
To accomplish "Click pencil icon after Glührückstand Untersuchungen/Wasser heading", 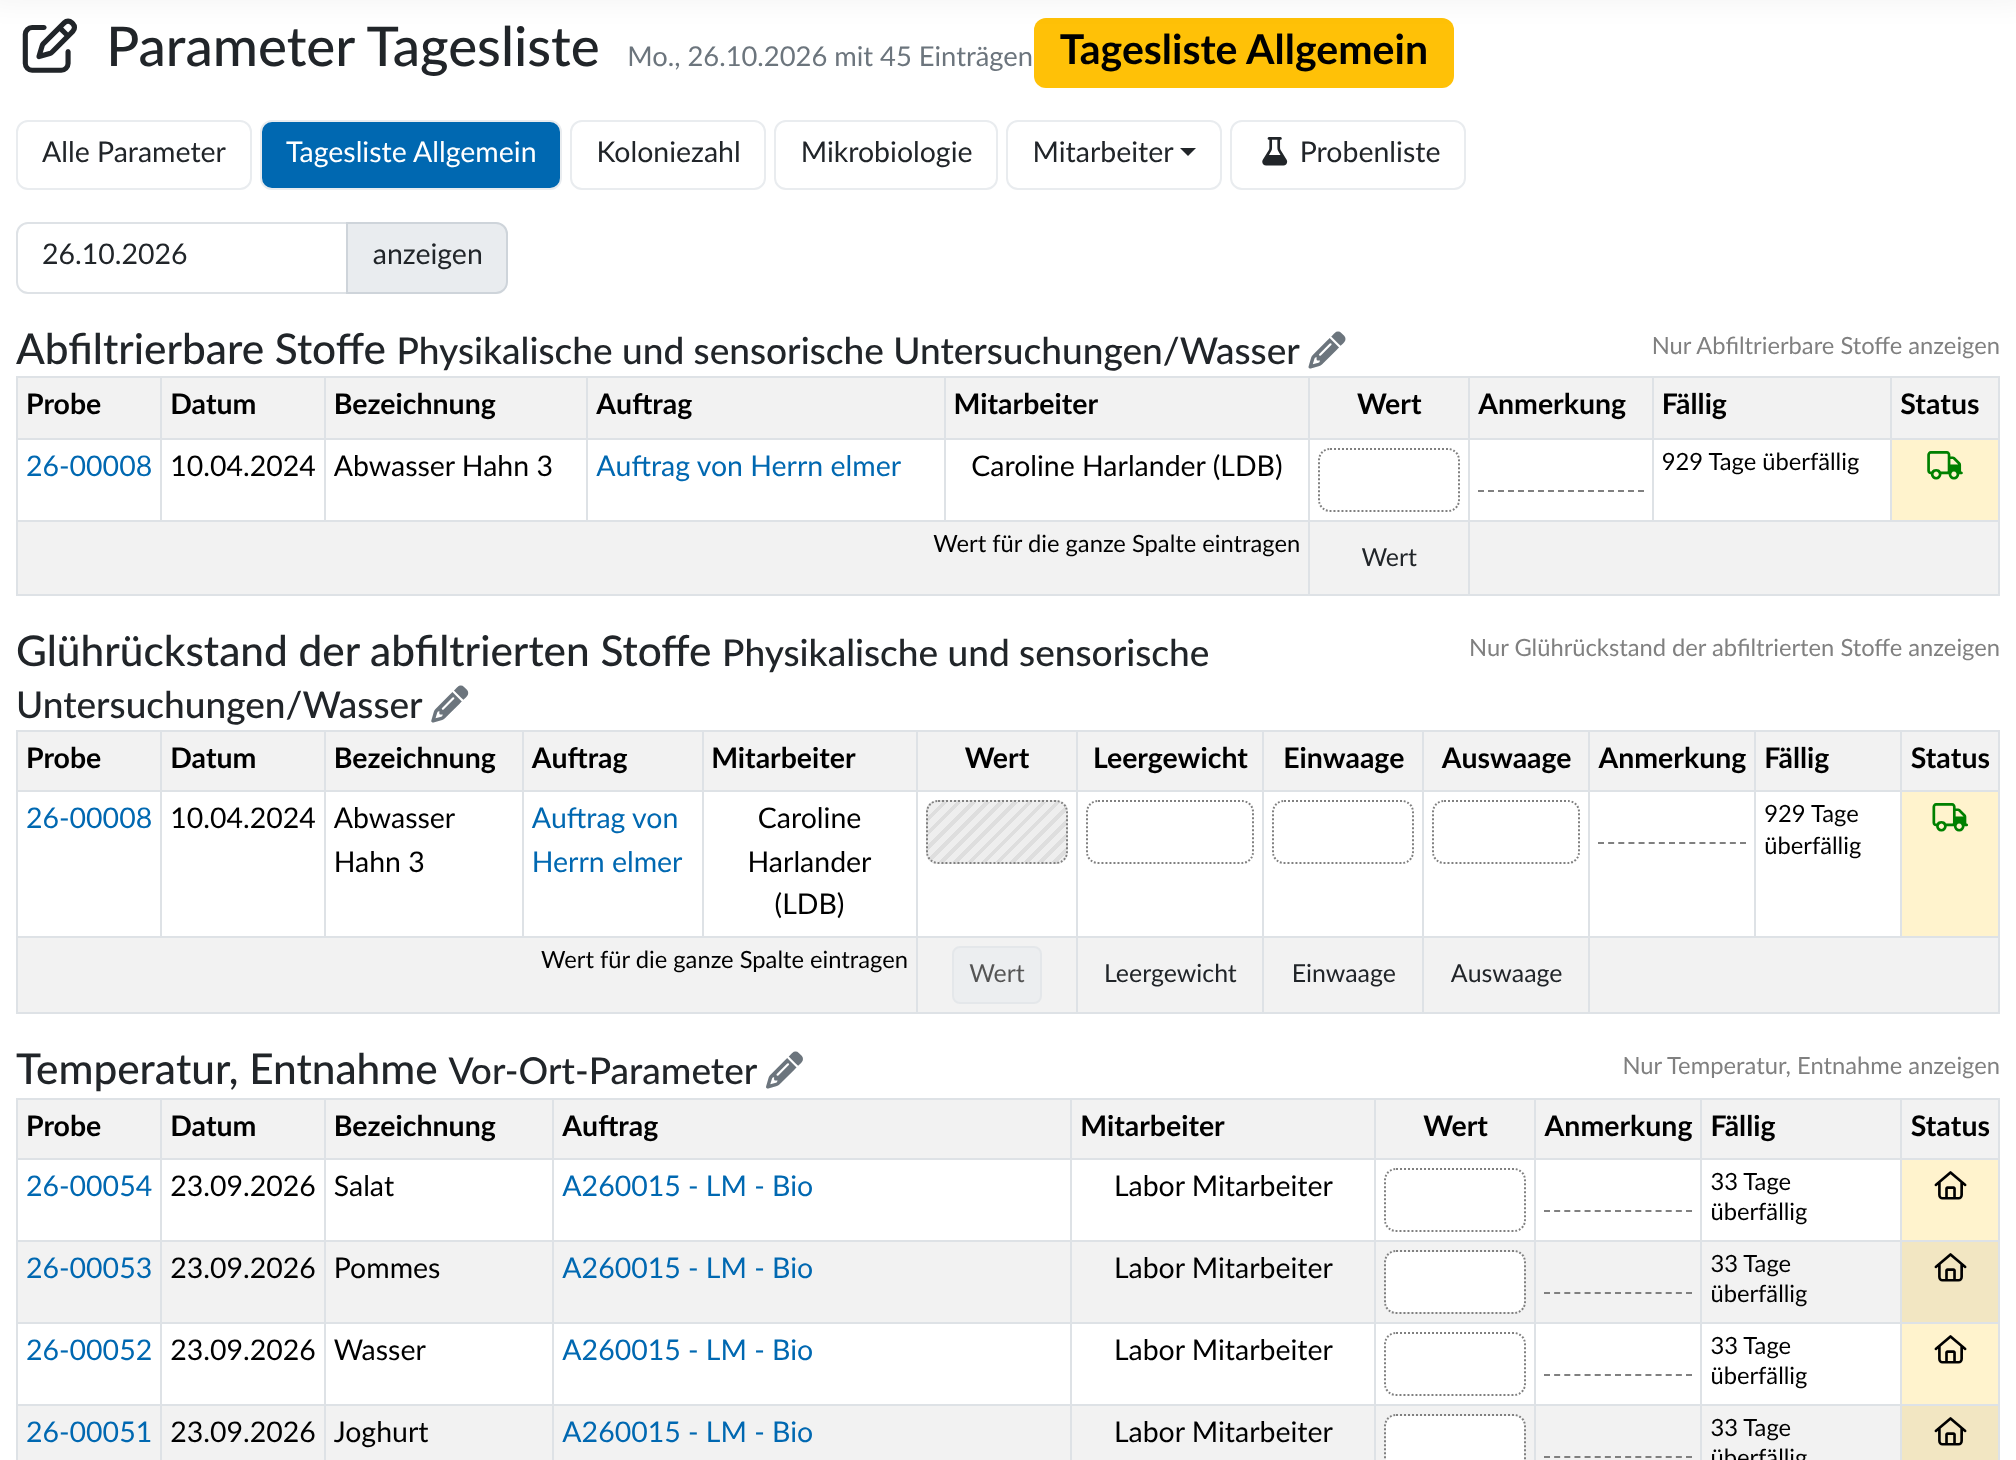I will (x=450, y=704).
